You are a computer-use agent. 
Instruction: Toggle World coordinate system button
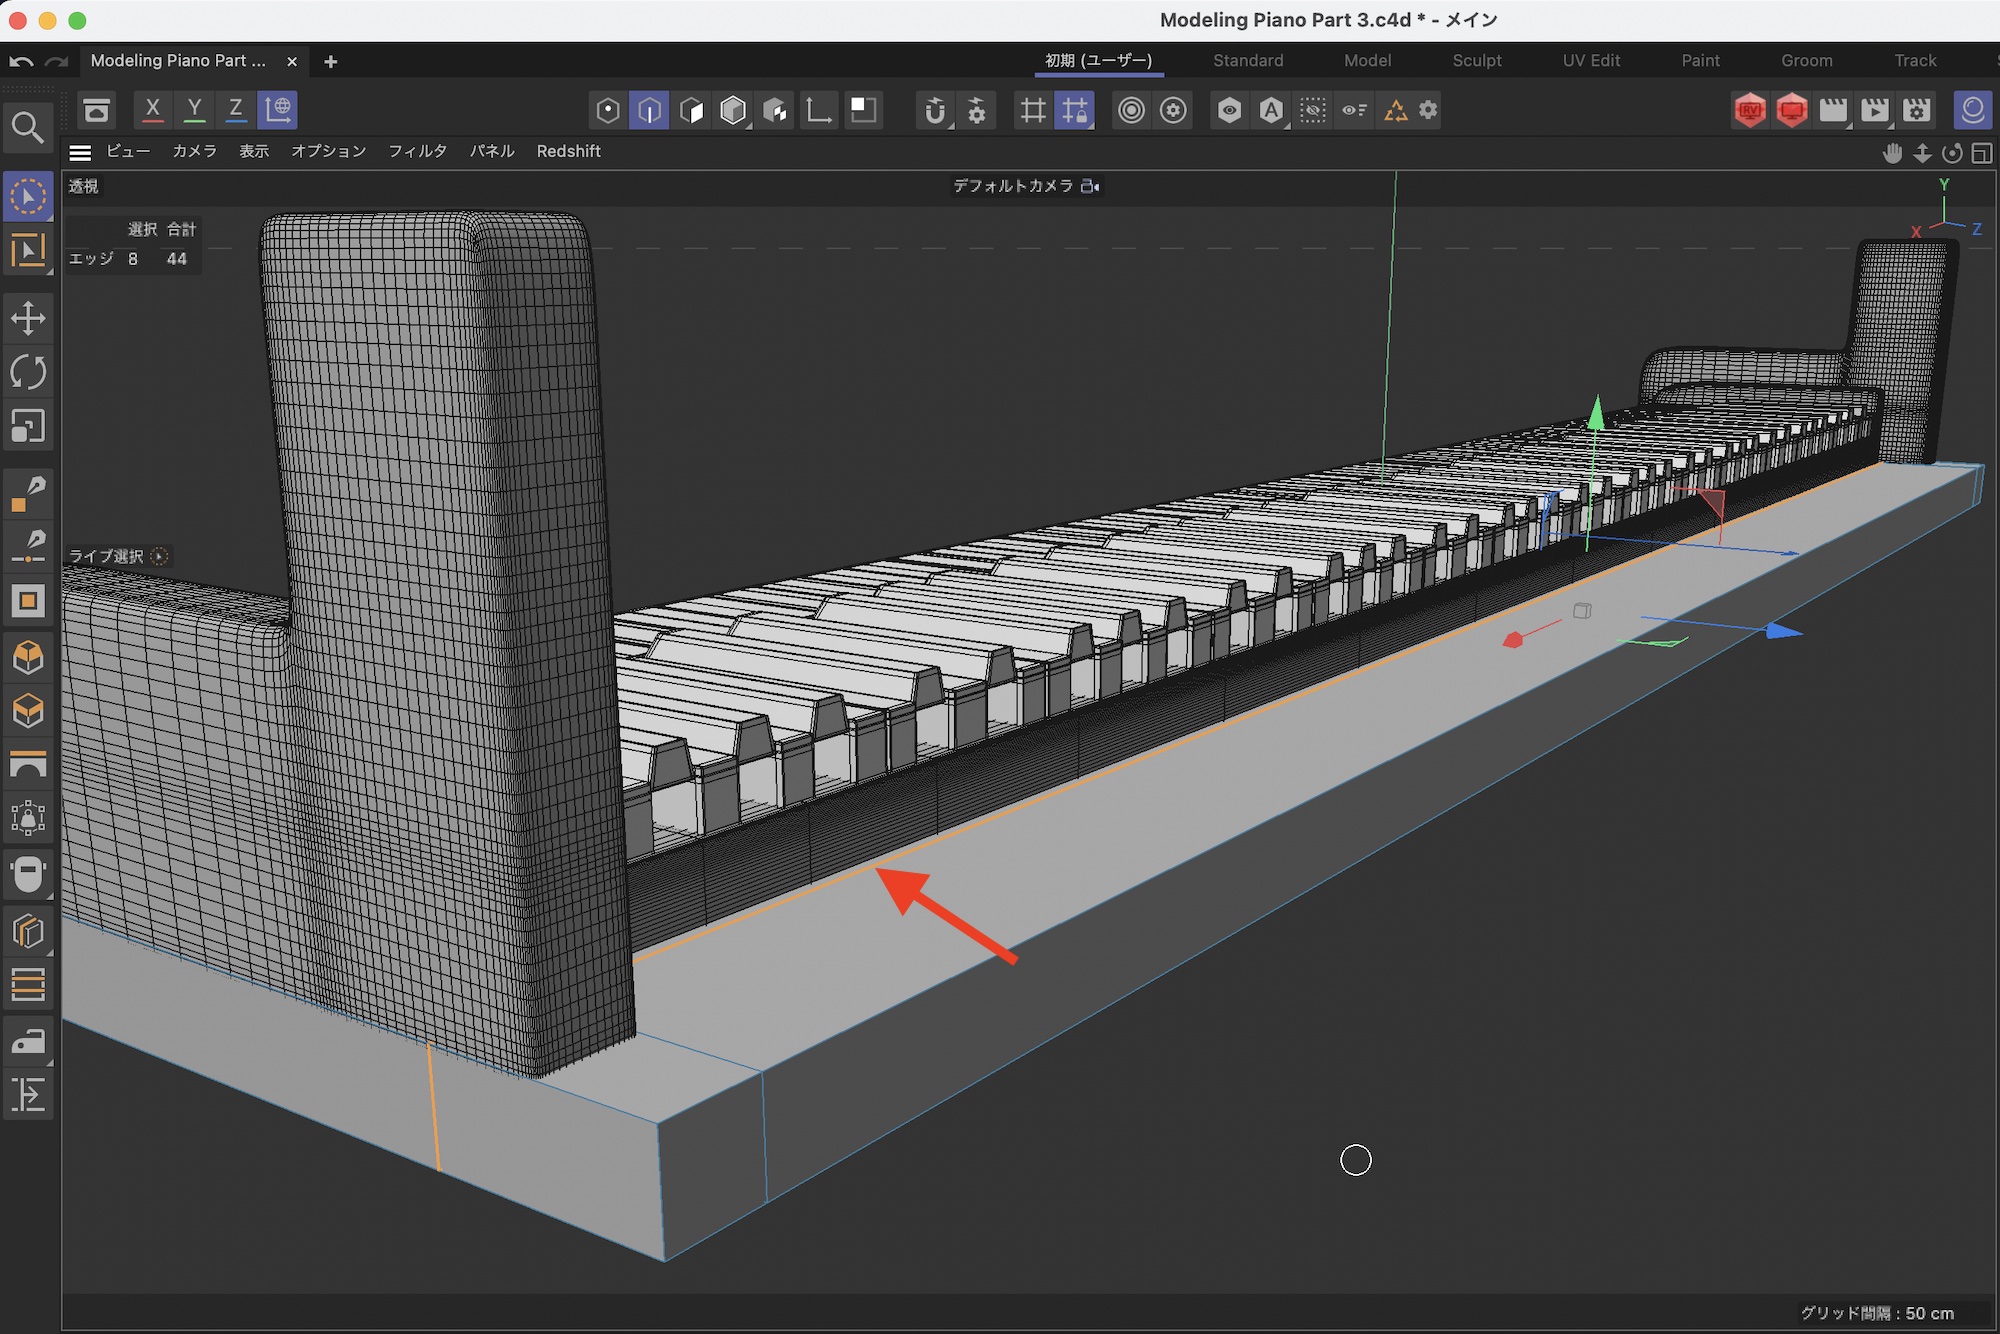point(278,110)
